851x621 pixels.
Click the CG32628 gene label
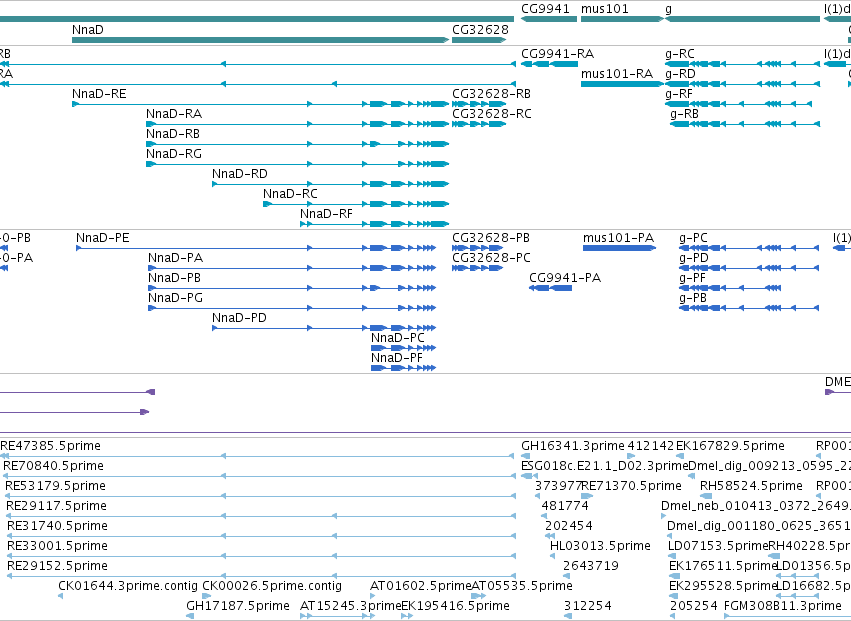click(480, 29)
